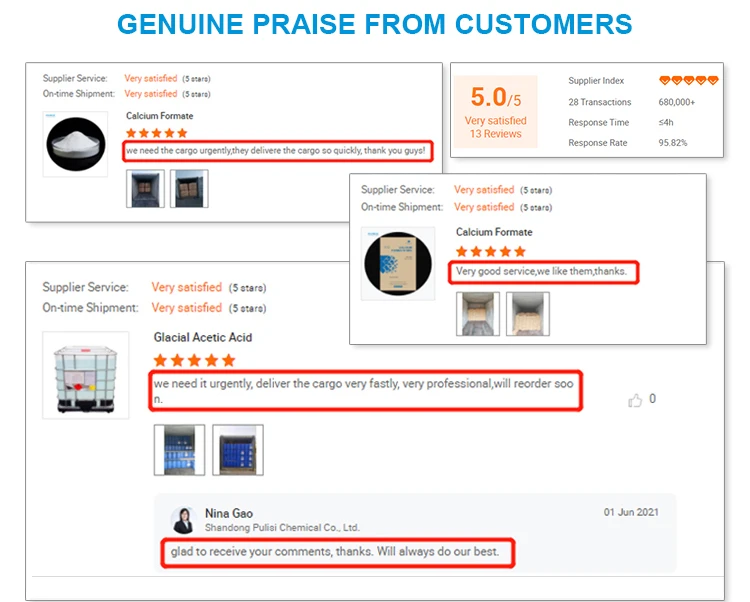This screenshot has width=750, height=602.
Task: Open the Glacial Acetic Acid product title
Action: click(x=203, y=338)
